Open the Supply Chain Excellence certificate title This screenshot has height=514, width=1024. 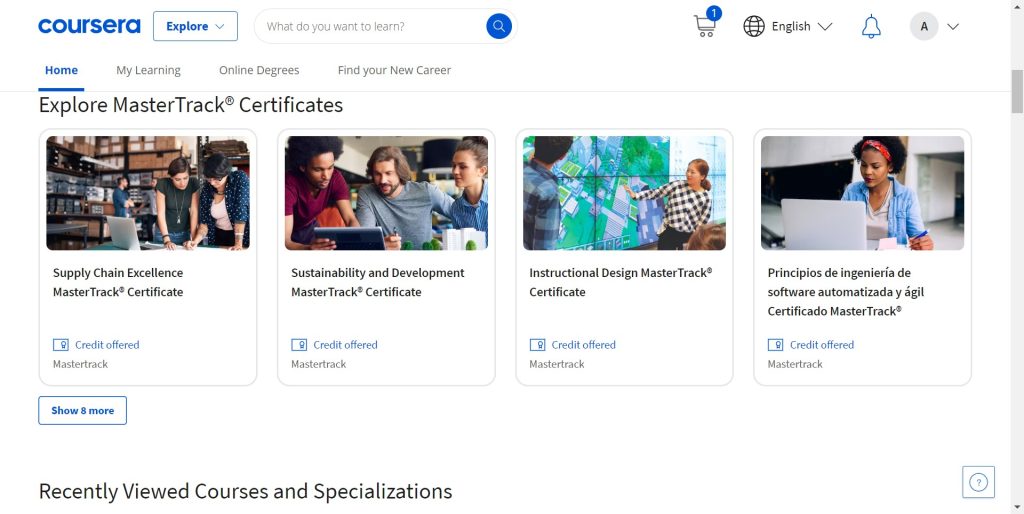tap(118, 282)
